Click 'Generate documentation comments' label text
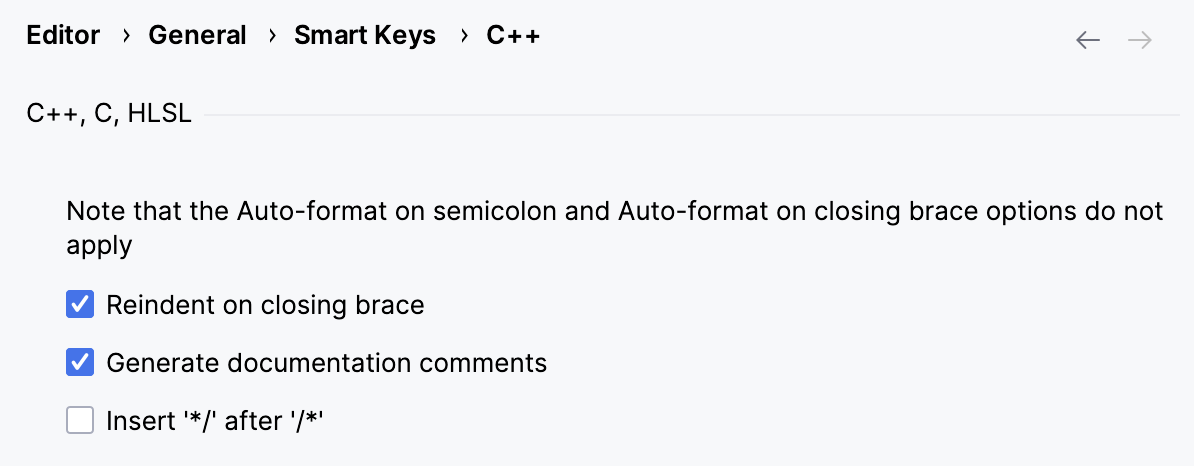 327,363
